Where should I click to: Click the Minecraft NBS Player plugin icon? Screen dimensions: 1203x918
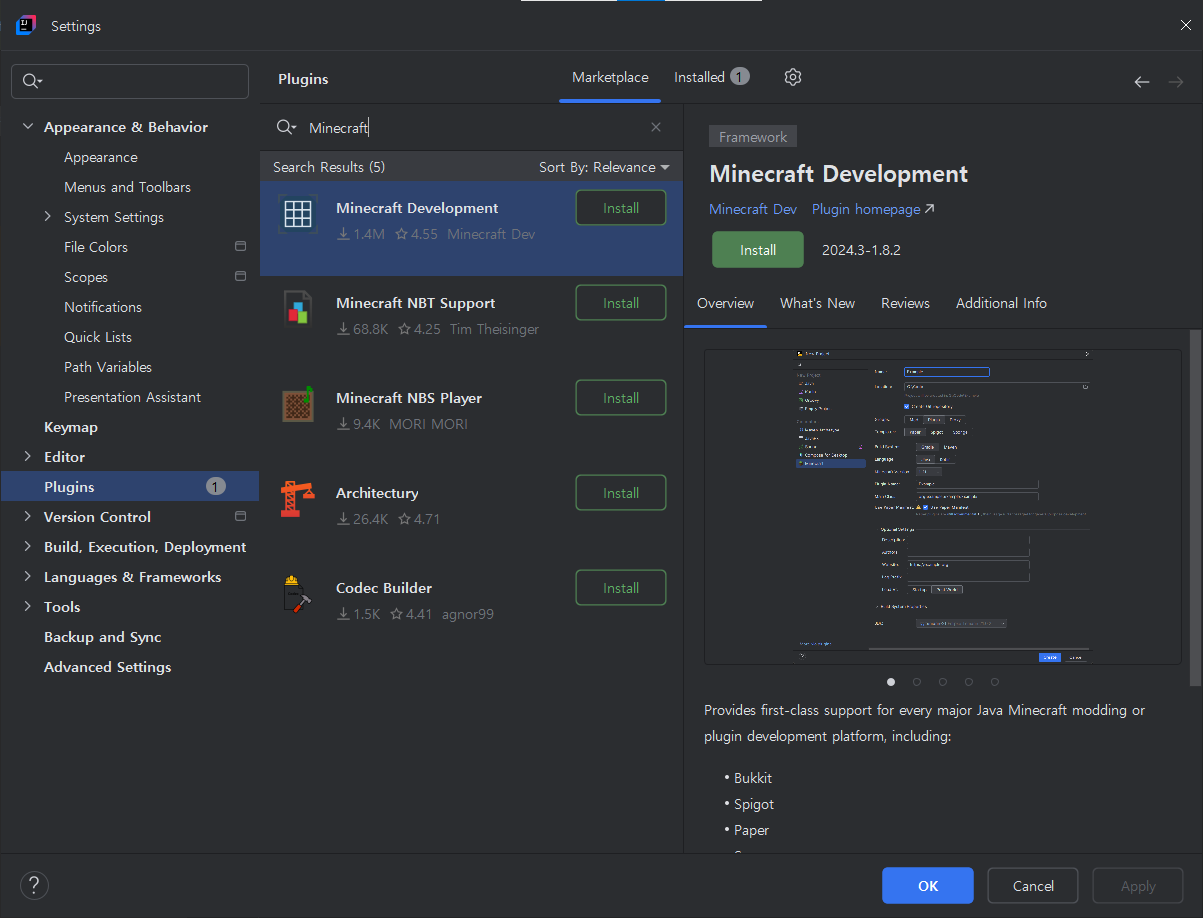298,404
